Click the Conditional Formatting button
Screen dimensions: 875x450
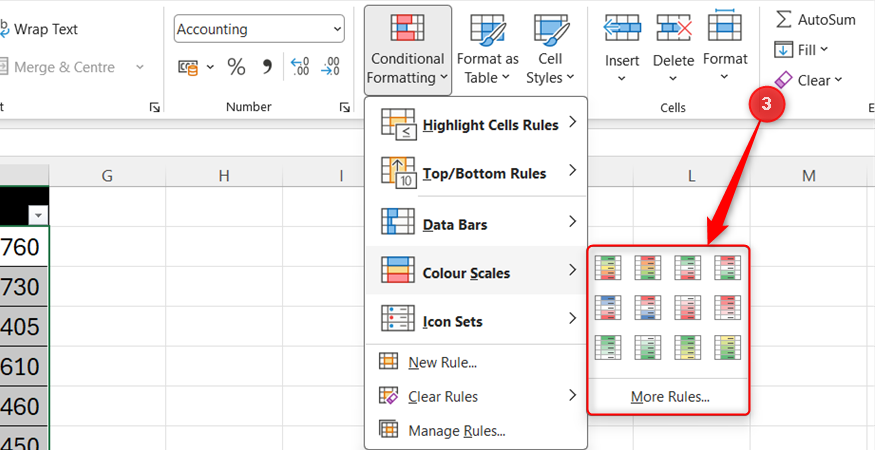point(408,50)
